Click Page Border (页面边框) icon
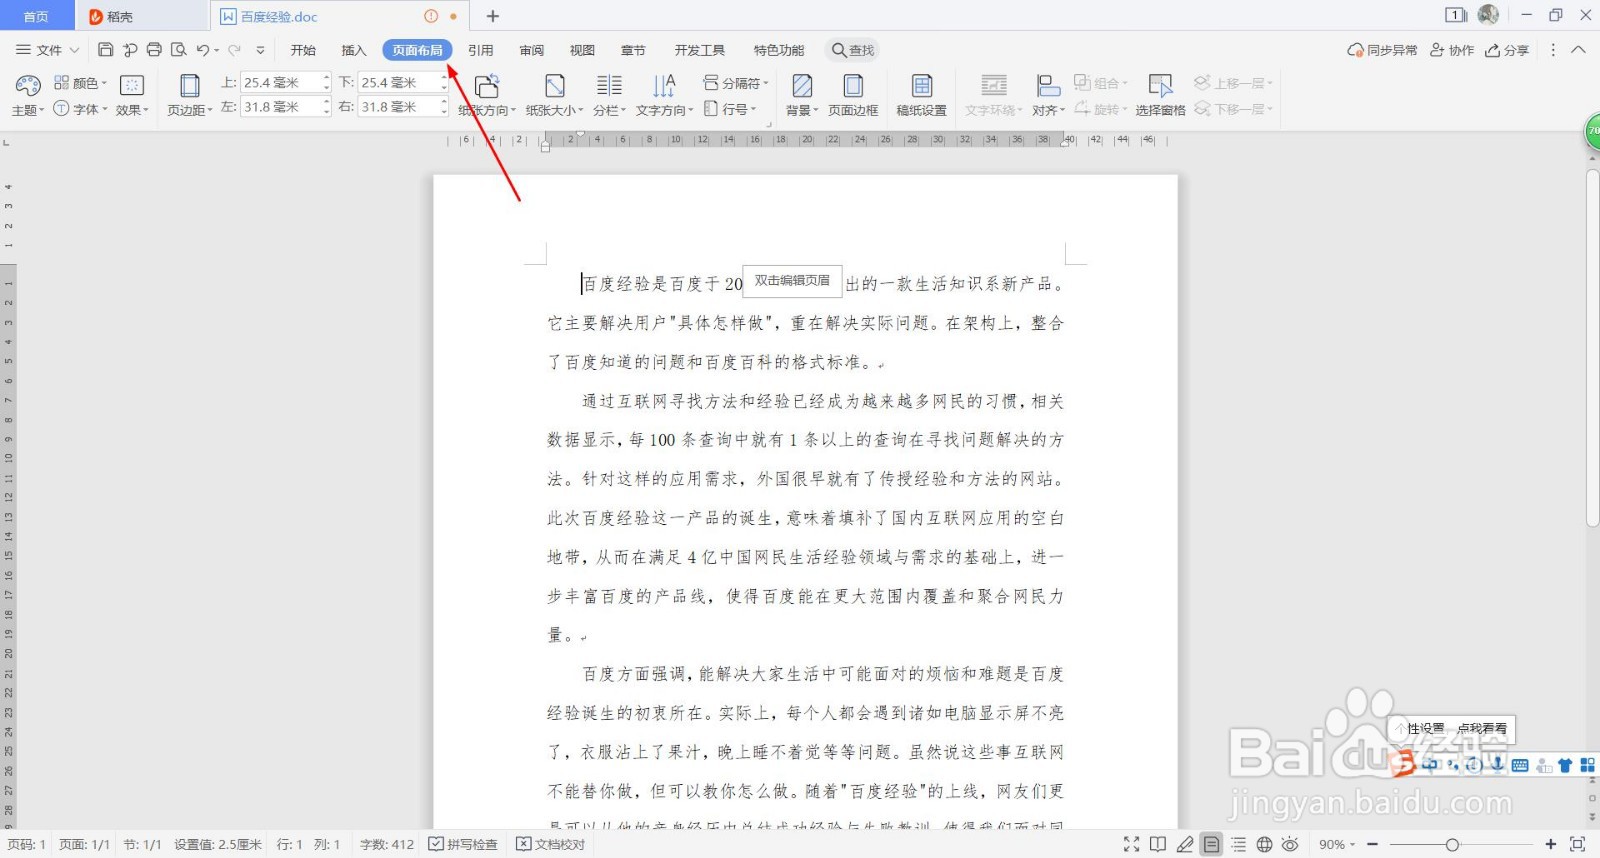 coord(853,86)
